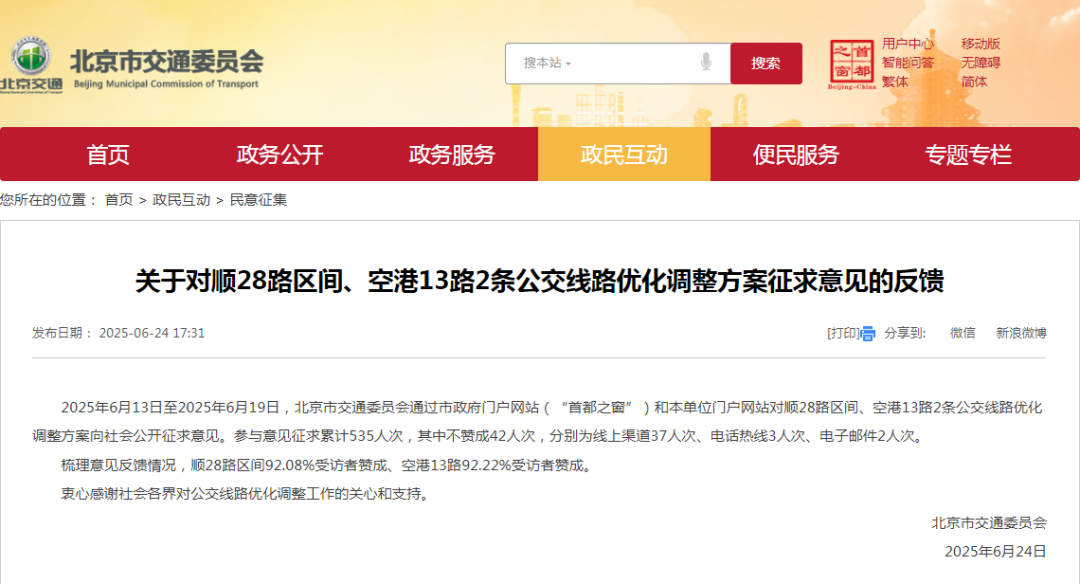Open 用户中心 link
This screenshot has width=1080, height=584.
(x=908, y=43)
